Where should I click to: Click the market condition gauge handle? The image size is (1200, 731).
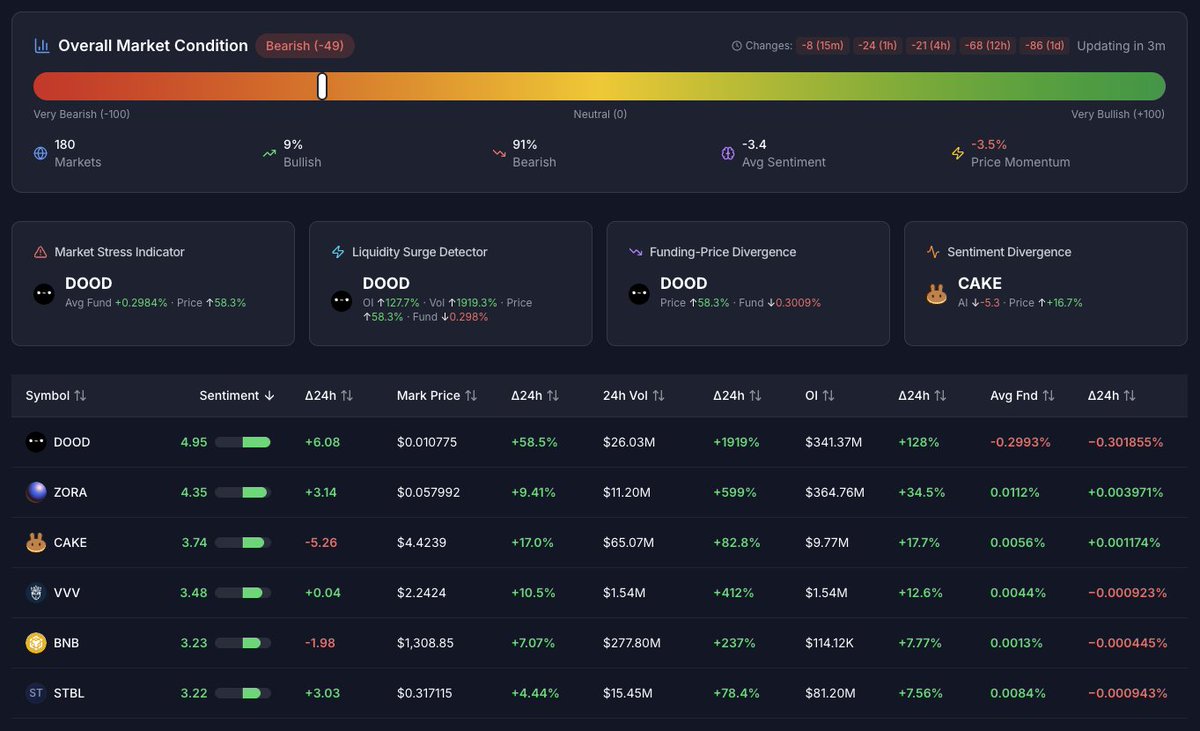(322, 86)
